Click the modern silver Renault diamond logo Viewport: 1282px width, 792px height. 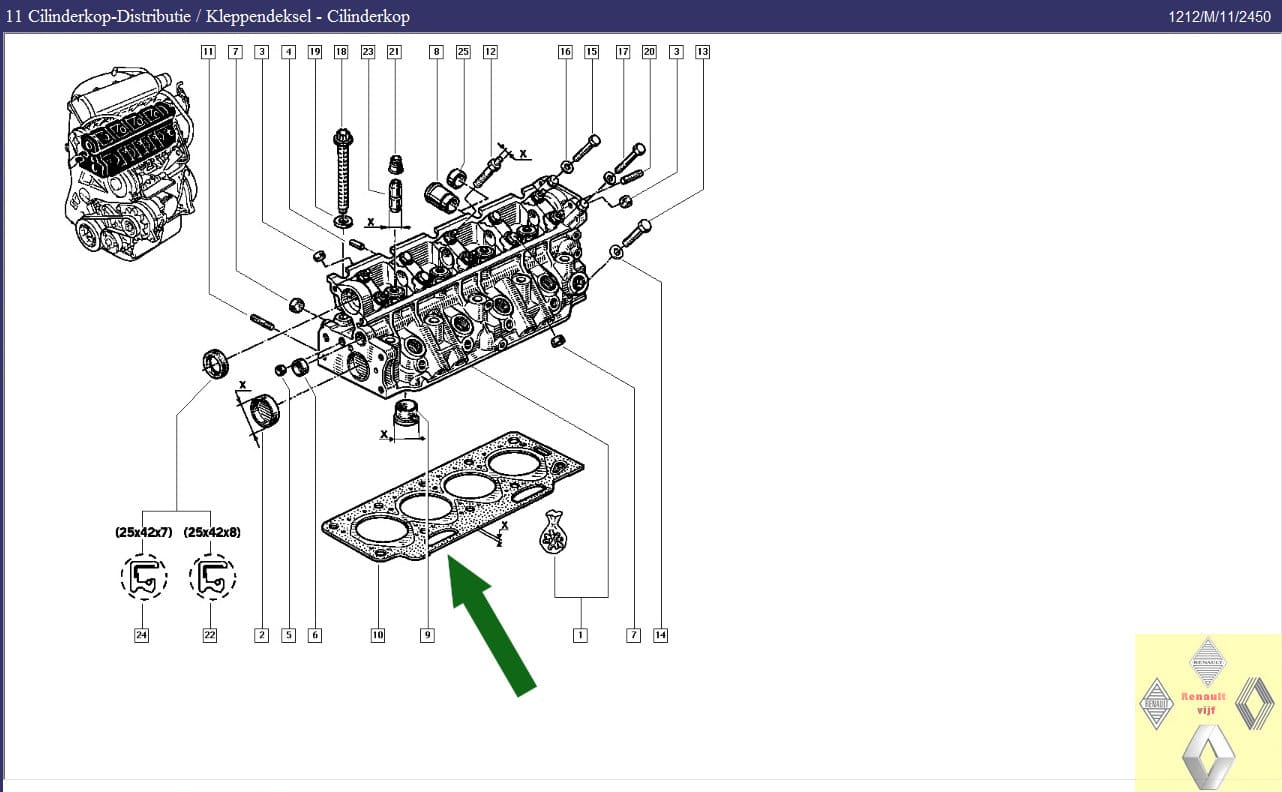click(x=1208, y=756)
